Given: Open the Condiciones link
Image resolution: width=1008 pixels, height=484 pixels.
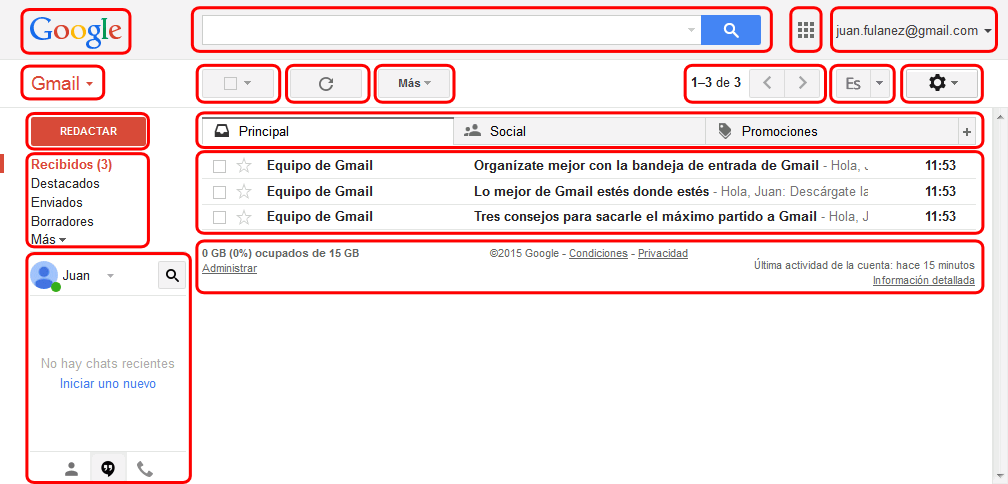Looking at the screenshot, I should pos(598,253).
